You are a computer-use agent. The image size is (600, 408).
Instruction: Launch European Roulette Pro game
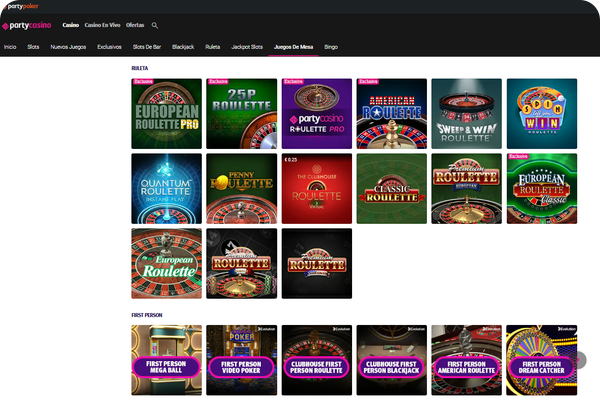tap(166, 114)
